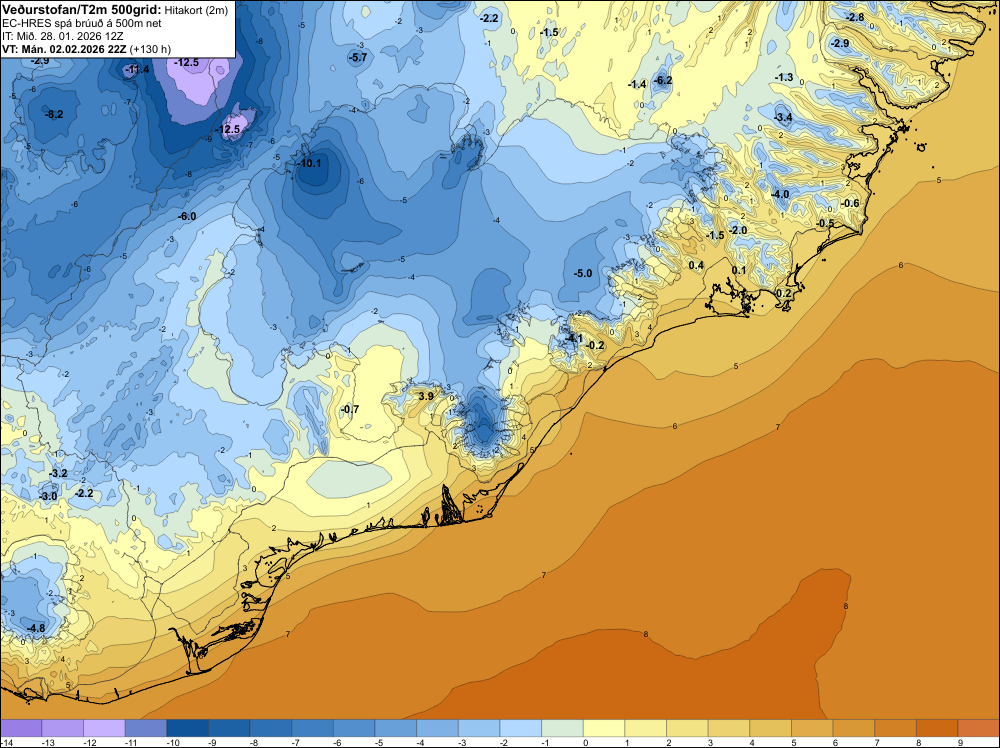This screenshot has height=748, width=1000.
Task: Click the -3.2 temperature value
Action: tap(58, 473)
